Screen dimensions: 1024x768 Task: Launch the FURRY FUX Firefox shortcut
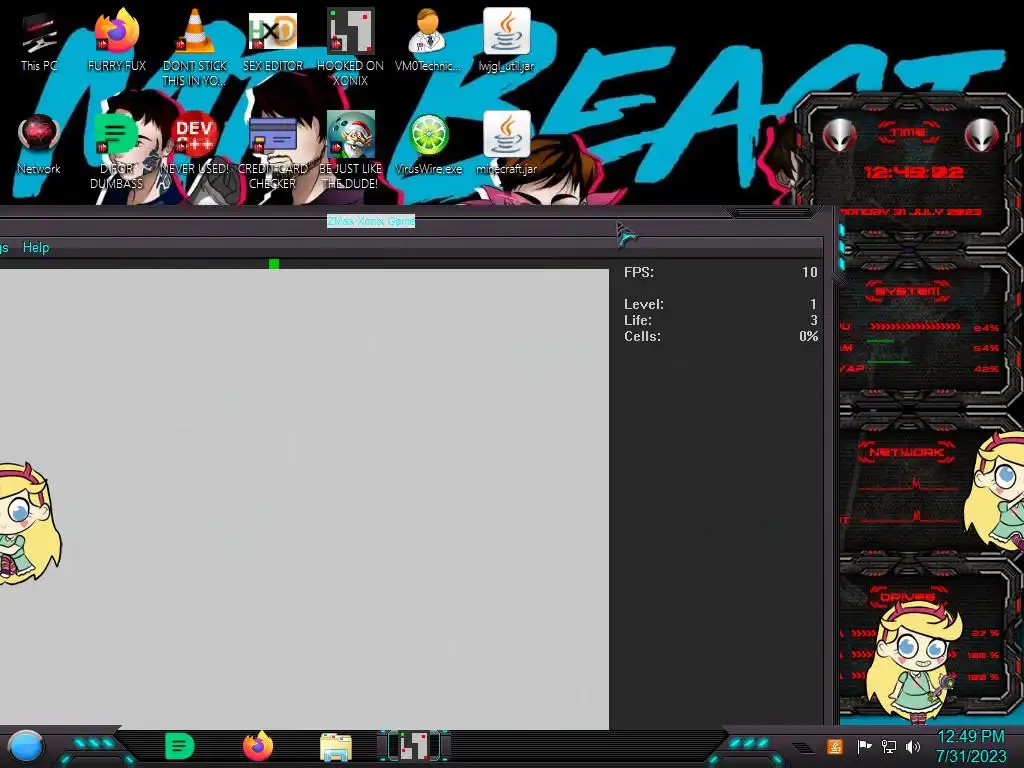[x=116, y=41]
